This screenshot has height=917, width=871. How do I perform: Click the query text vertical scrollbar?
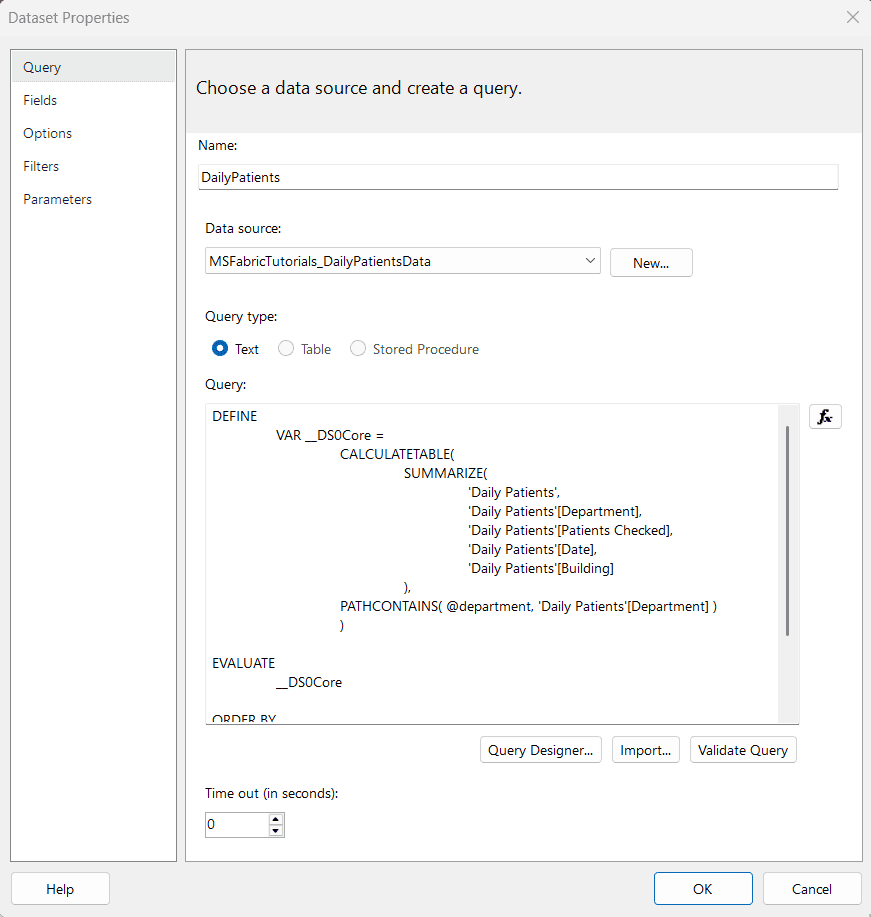tap(788, 530)
